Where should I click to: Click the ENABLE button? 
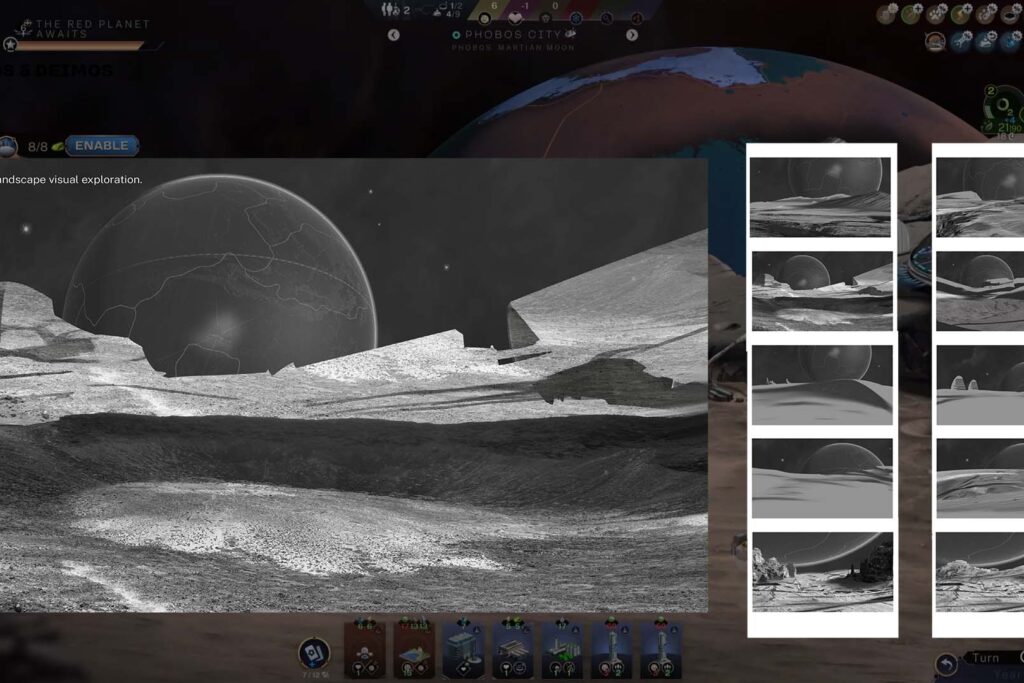pos(101,146)
